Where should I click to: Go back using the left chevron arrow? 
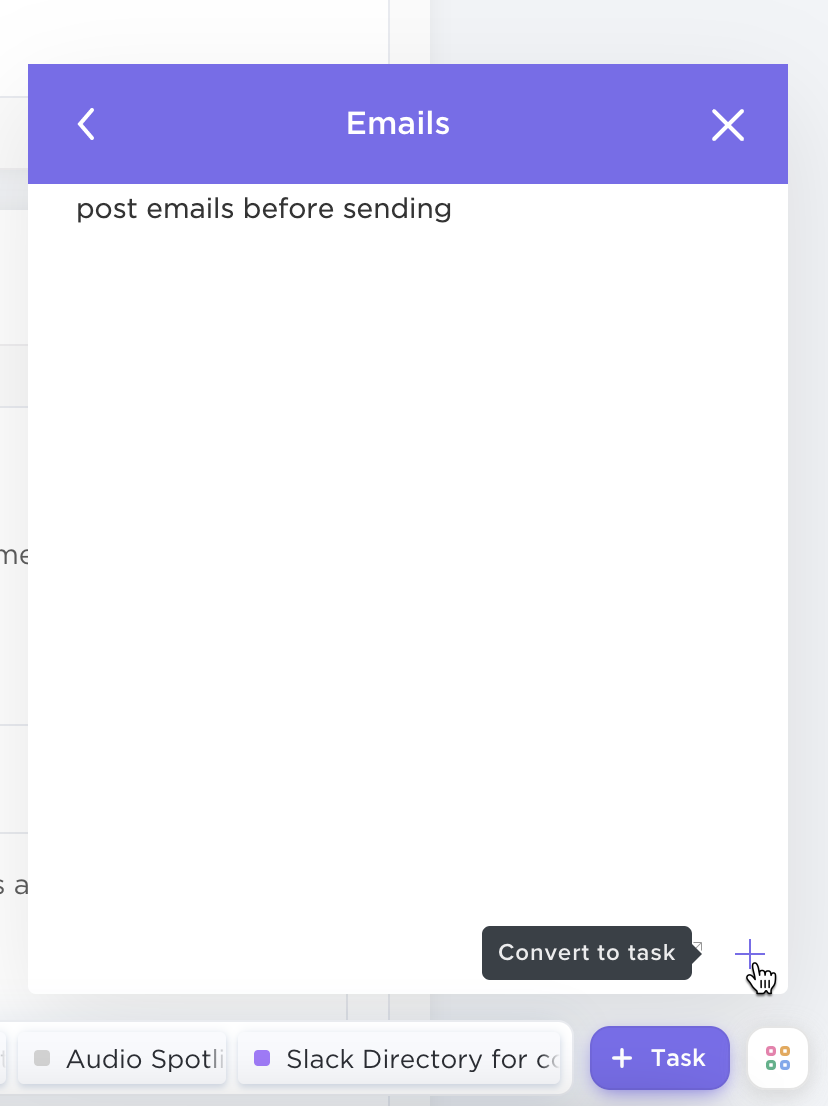(x=86, y=124)
